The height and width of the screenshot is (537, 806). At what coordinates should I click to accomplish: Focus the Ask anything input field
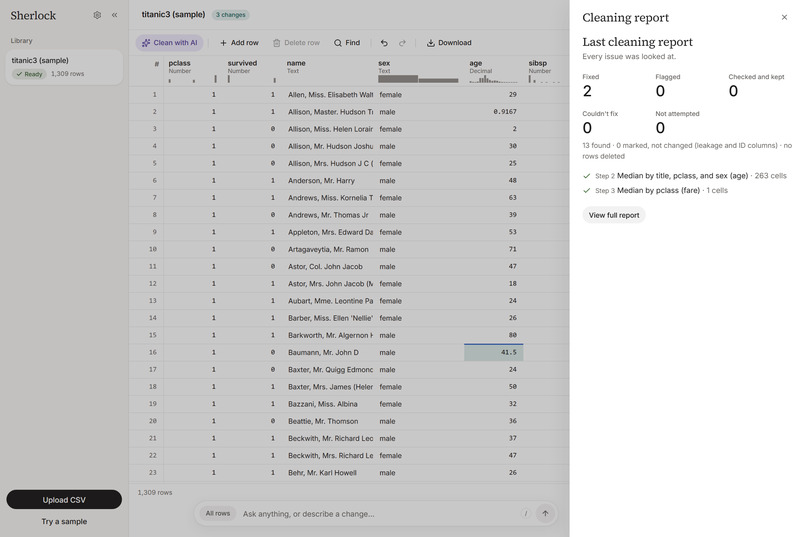[x=378, y=513]
